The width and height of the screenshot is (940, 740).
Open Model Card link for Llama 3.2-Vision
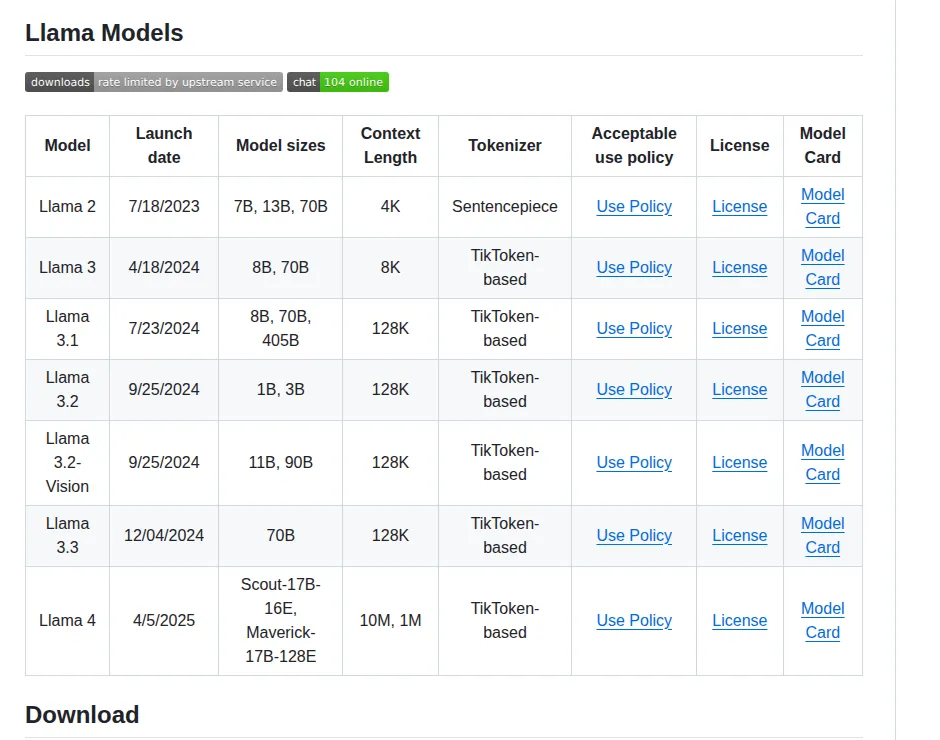click(x=822, y=463)
